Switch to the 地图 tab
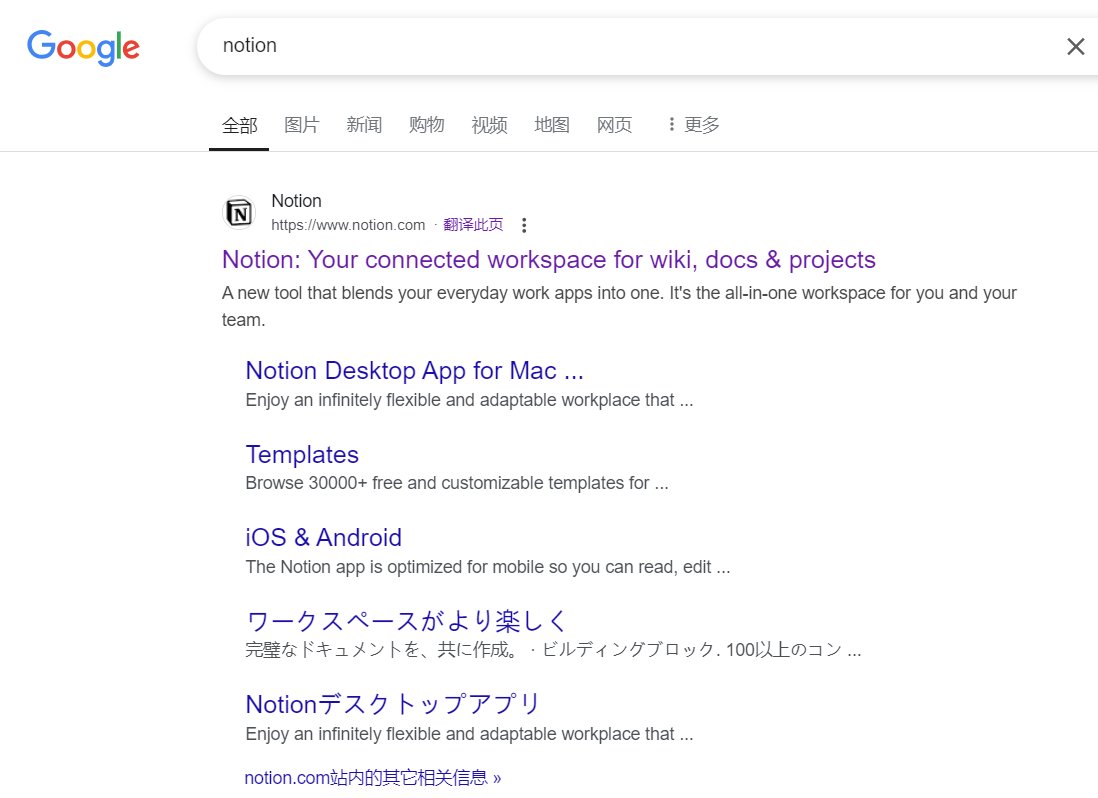 coord(552,125)
